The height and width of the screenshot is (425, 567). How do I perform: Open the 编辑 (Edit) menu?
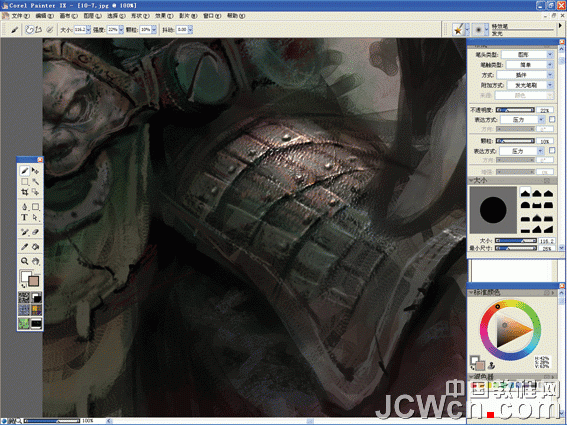click(x=44, y=16)
